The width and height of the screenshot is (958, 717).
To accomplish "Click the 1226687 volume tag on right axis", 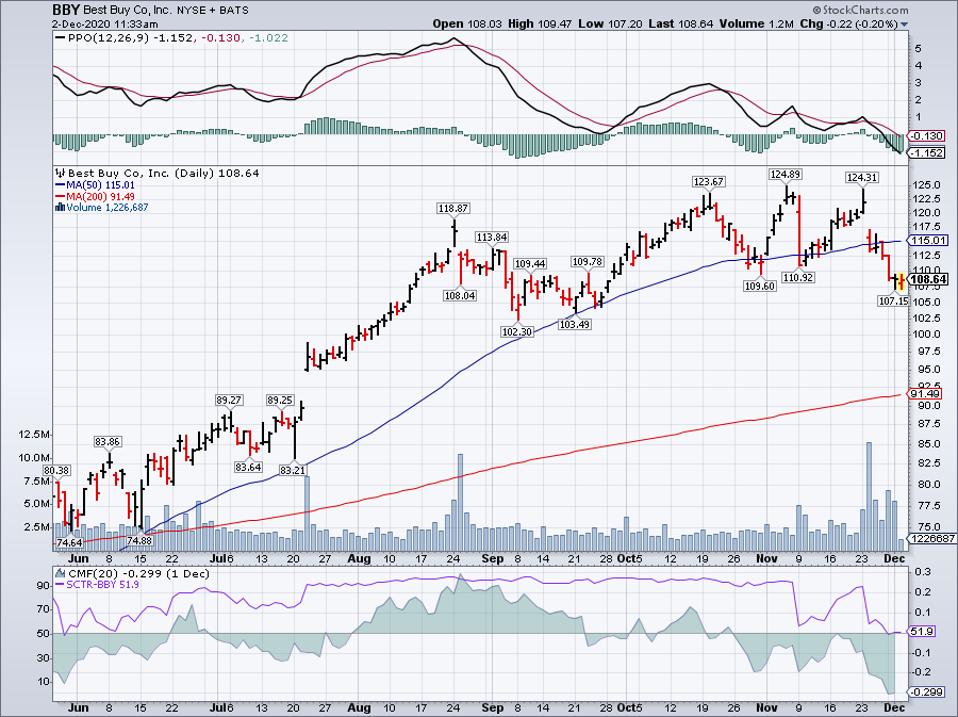I will click(931, 539).
